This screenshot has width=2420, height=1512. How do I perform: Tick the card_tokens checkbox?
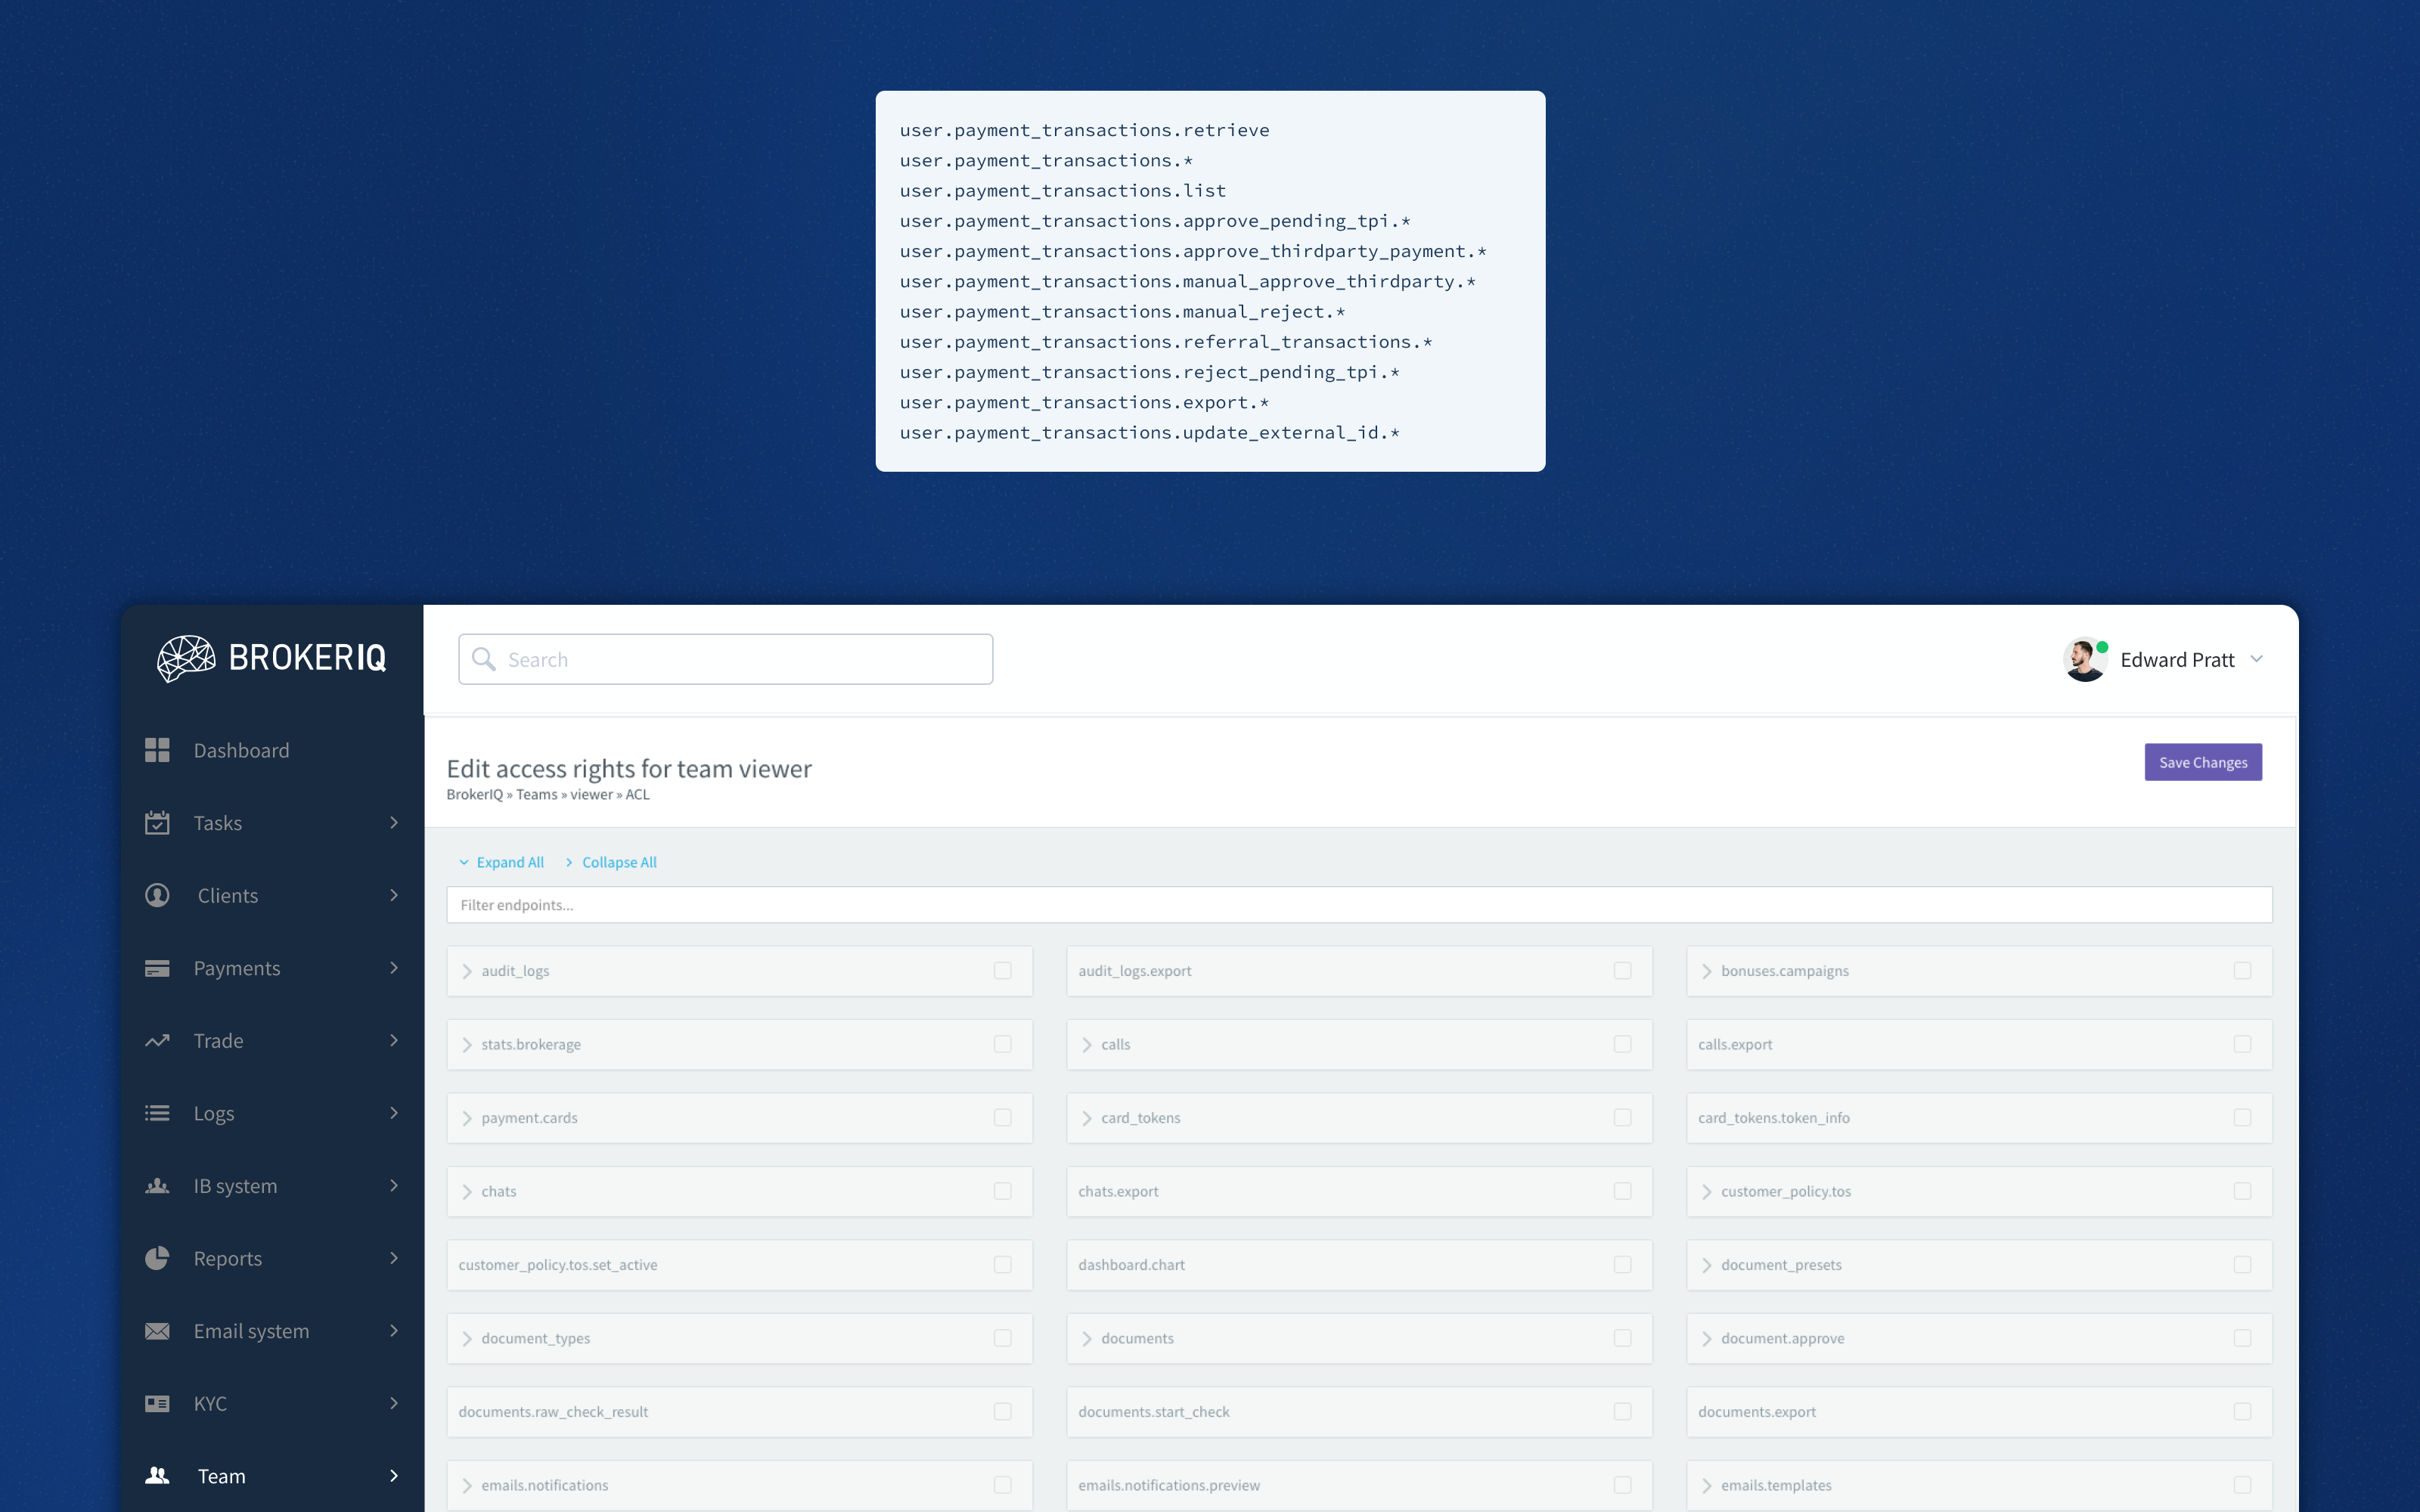coord(1622,1118)
